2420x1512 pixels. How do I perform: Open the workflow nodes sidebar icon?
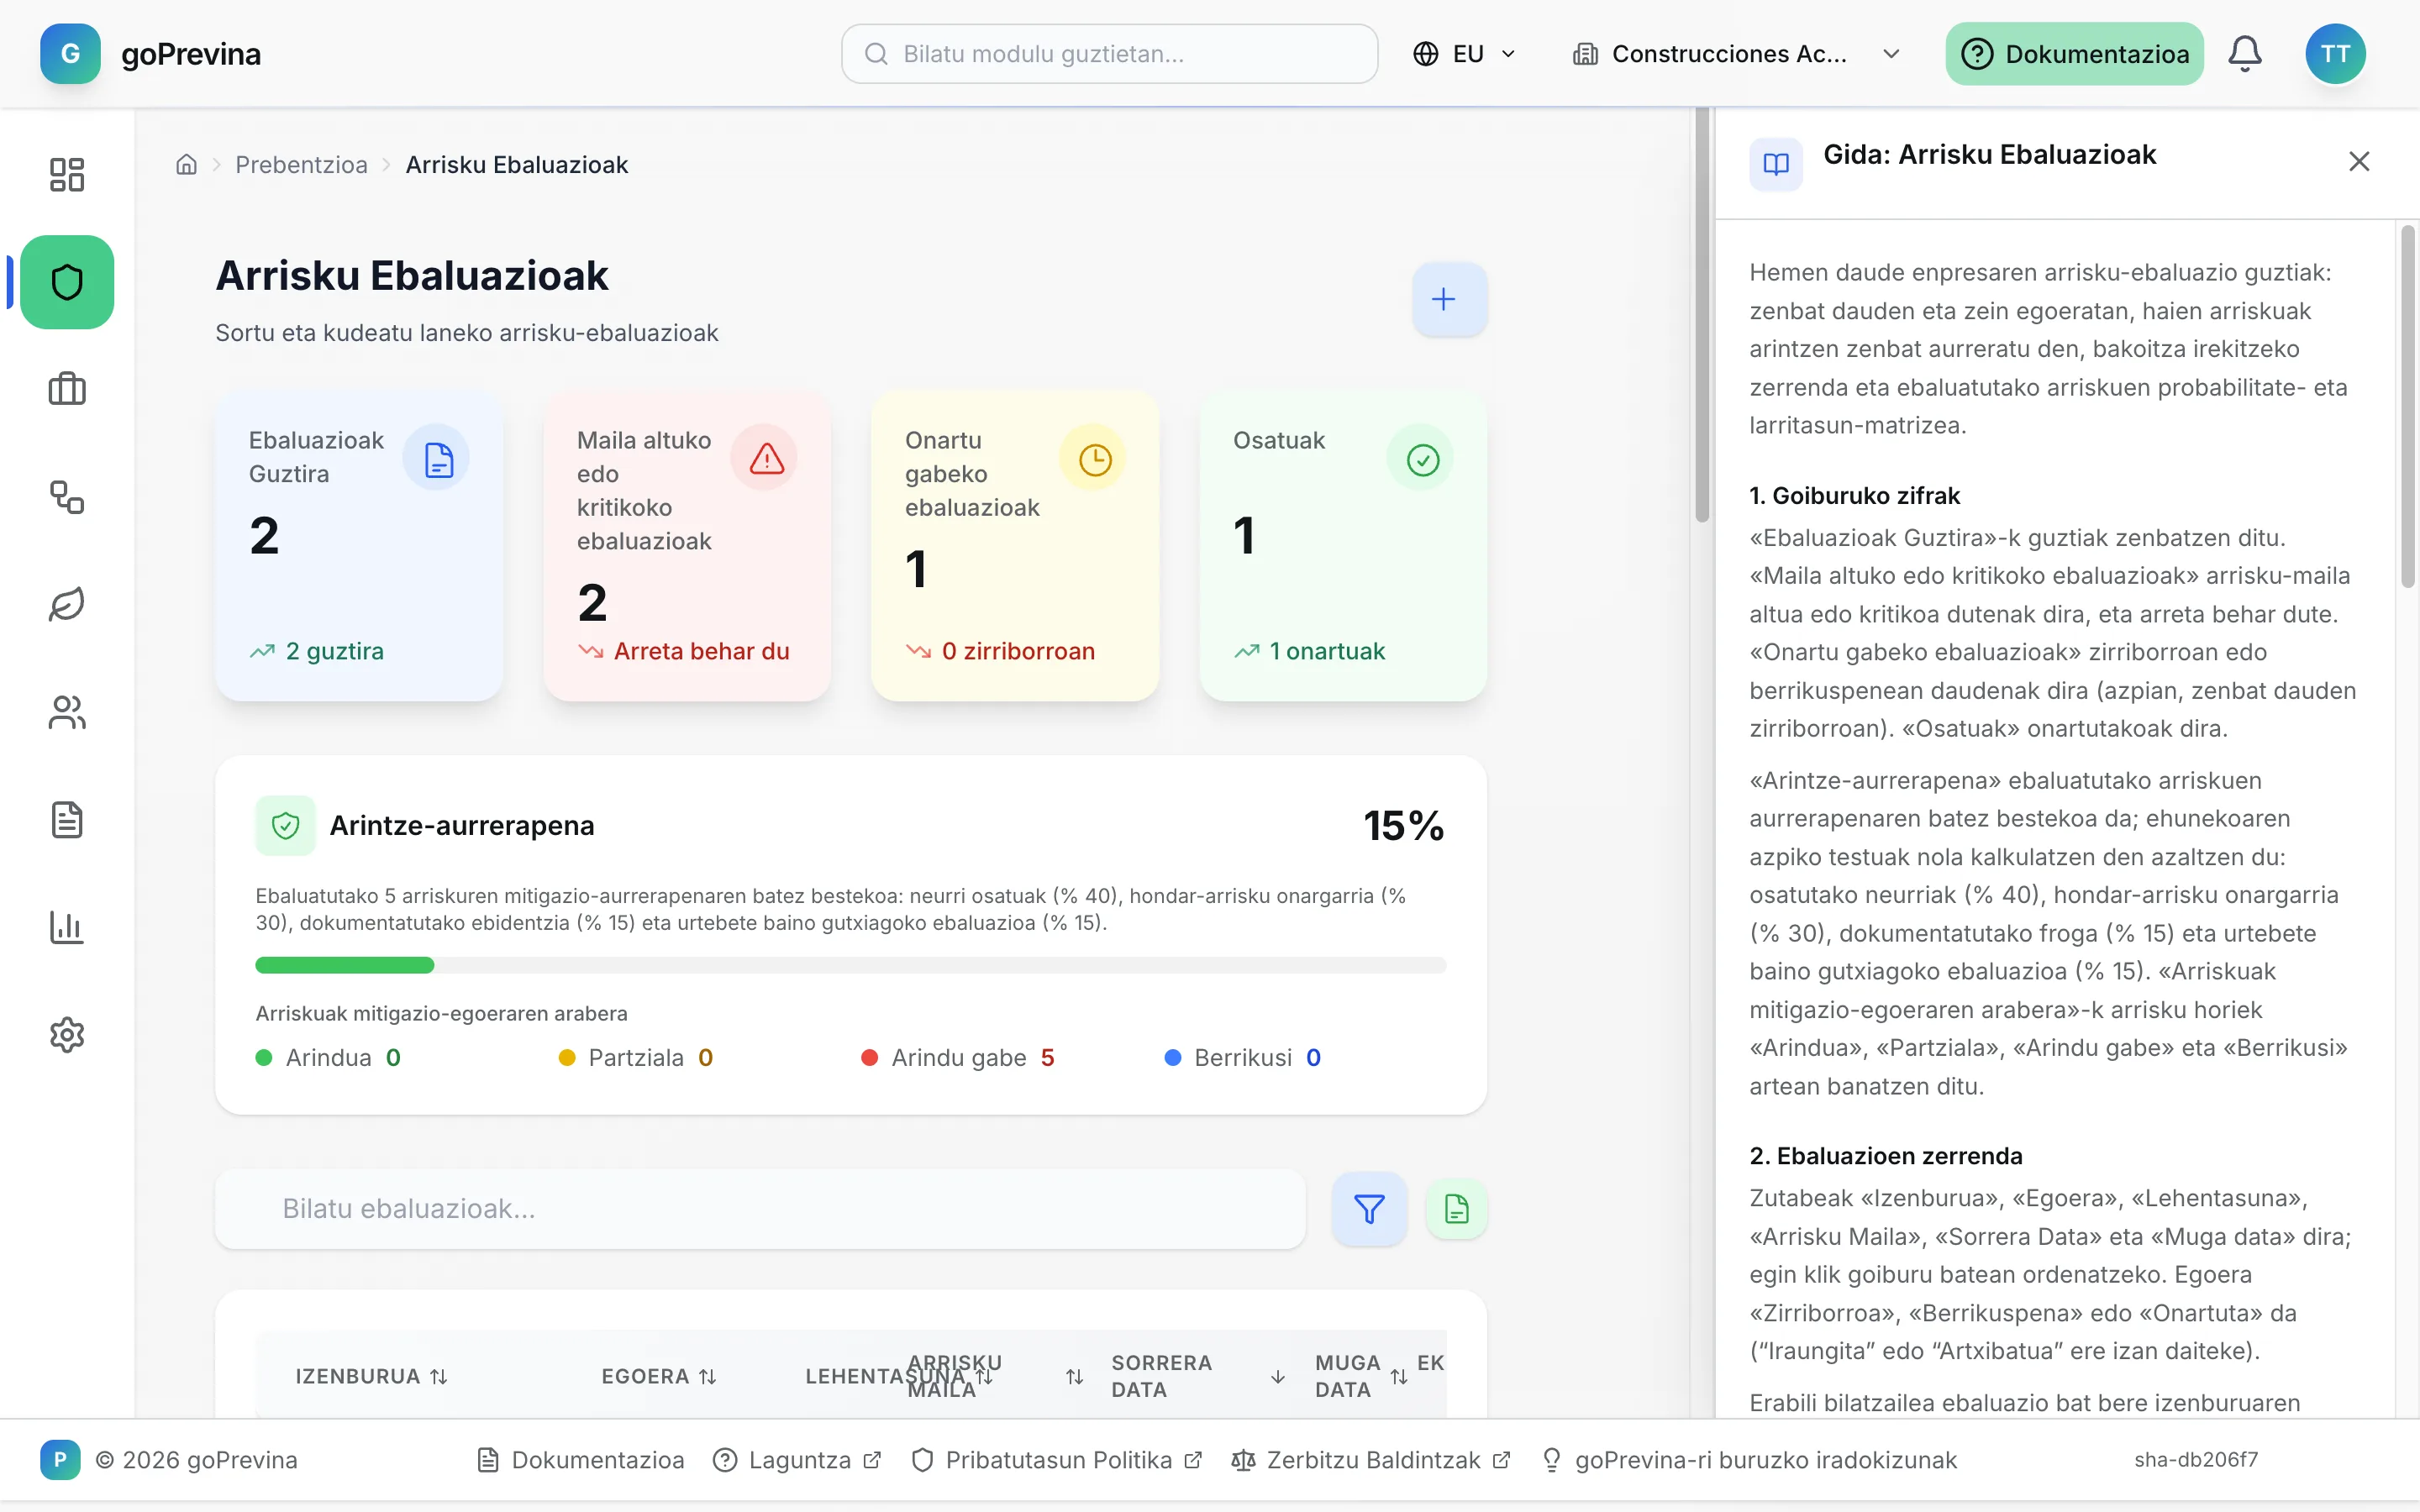[67, 497]
